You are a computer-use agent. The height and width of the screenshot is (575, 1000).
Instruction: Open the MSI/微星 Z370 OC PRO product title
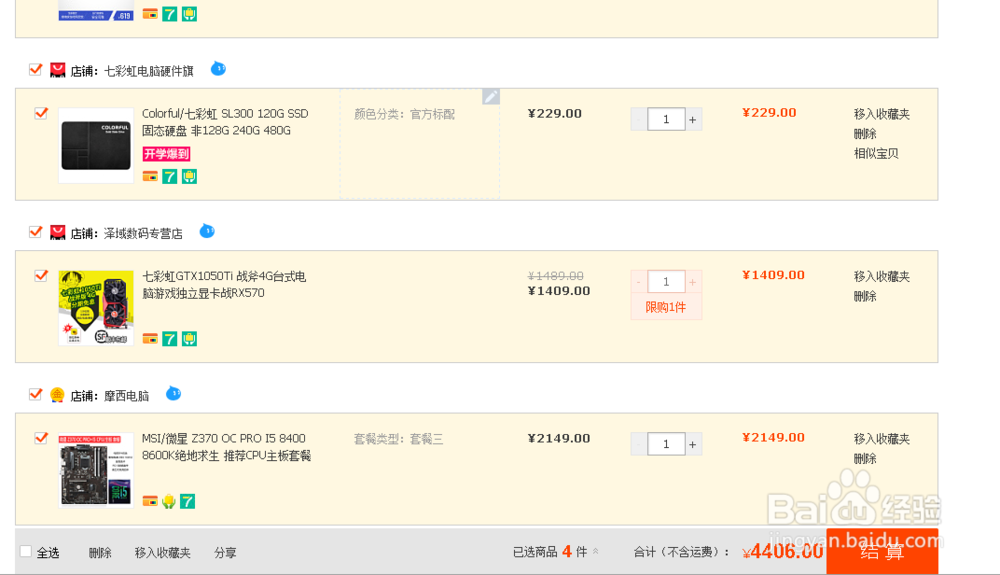coord(226,447)
